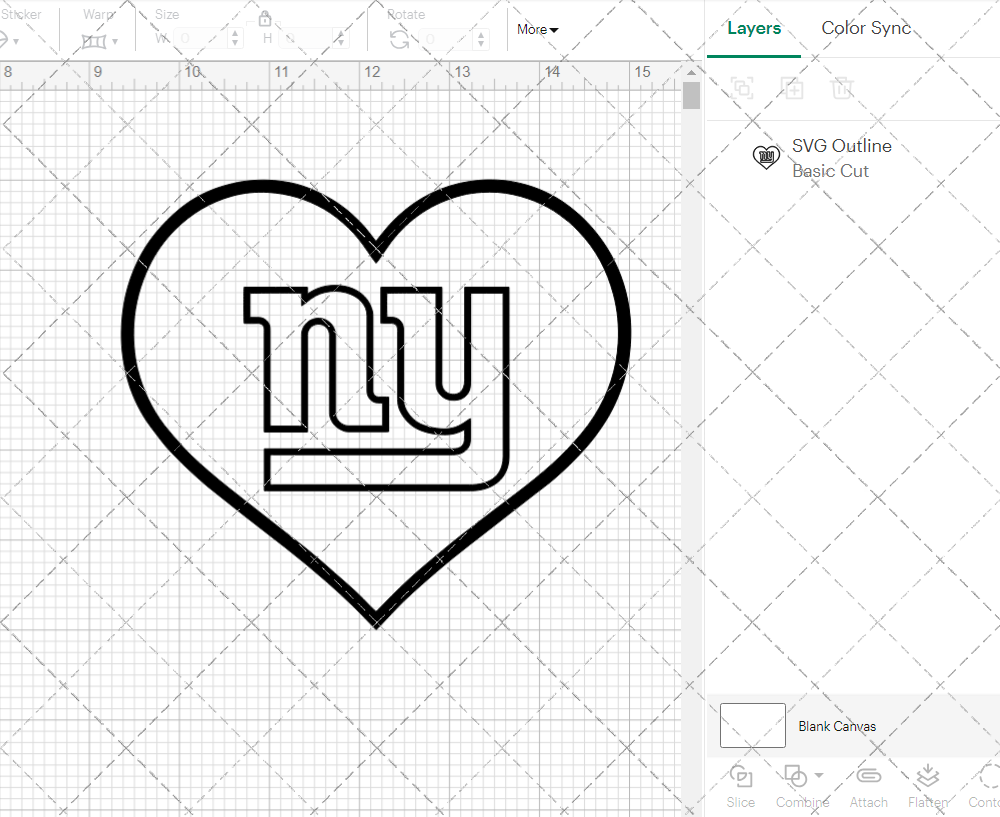The image size is (1000, 817).
Task: Increase width using the stepper arrow
Action: click(x=235, y=33)
